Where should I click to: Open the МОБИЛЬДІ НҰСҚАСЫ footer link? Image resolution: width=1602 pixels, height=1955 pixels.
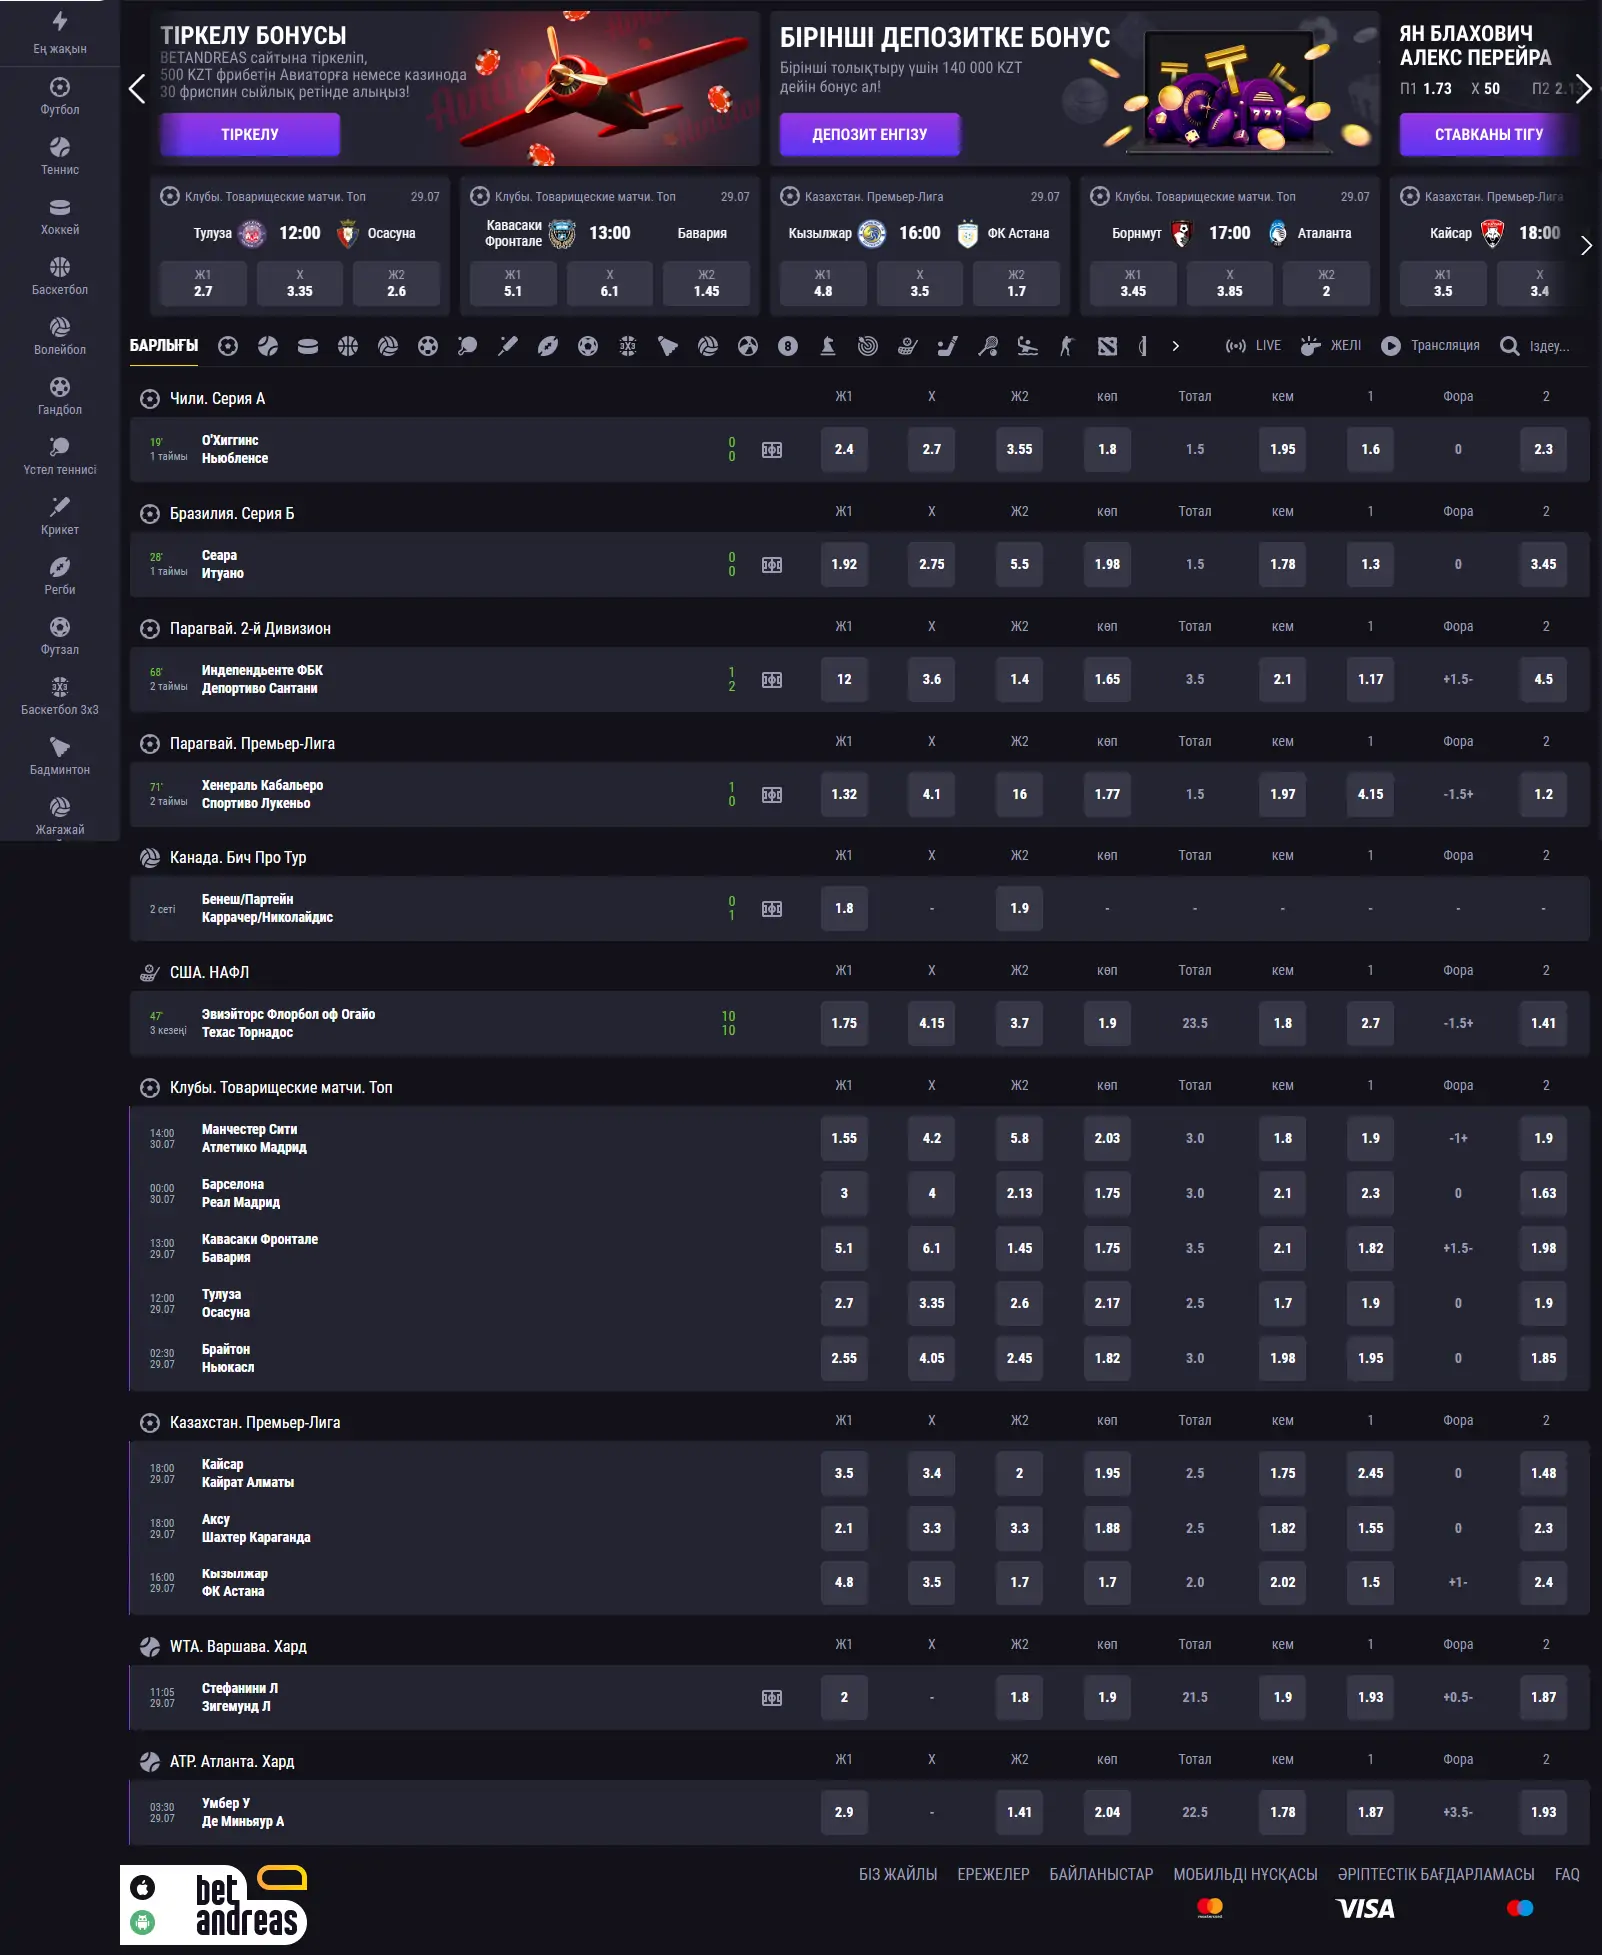(1245, 1874)
